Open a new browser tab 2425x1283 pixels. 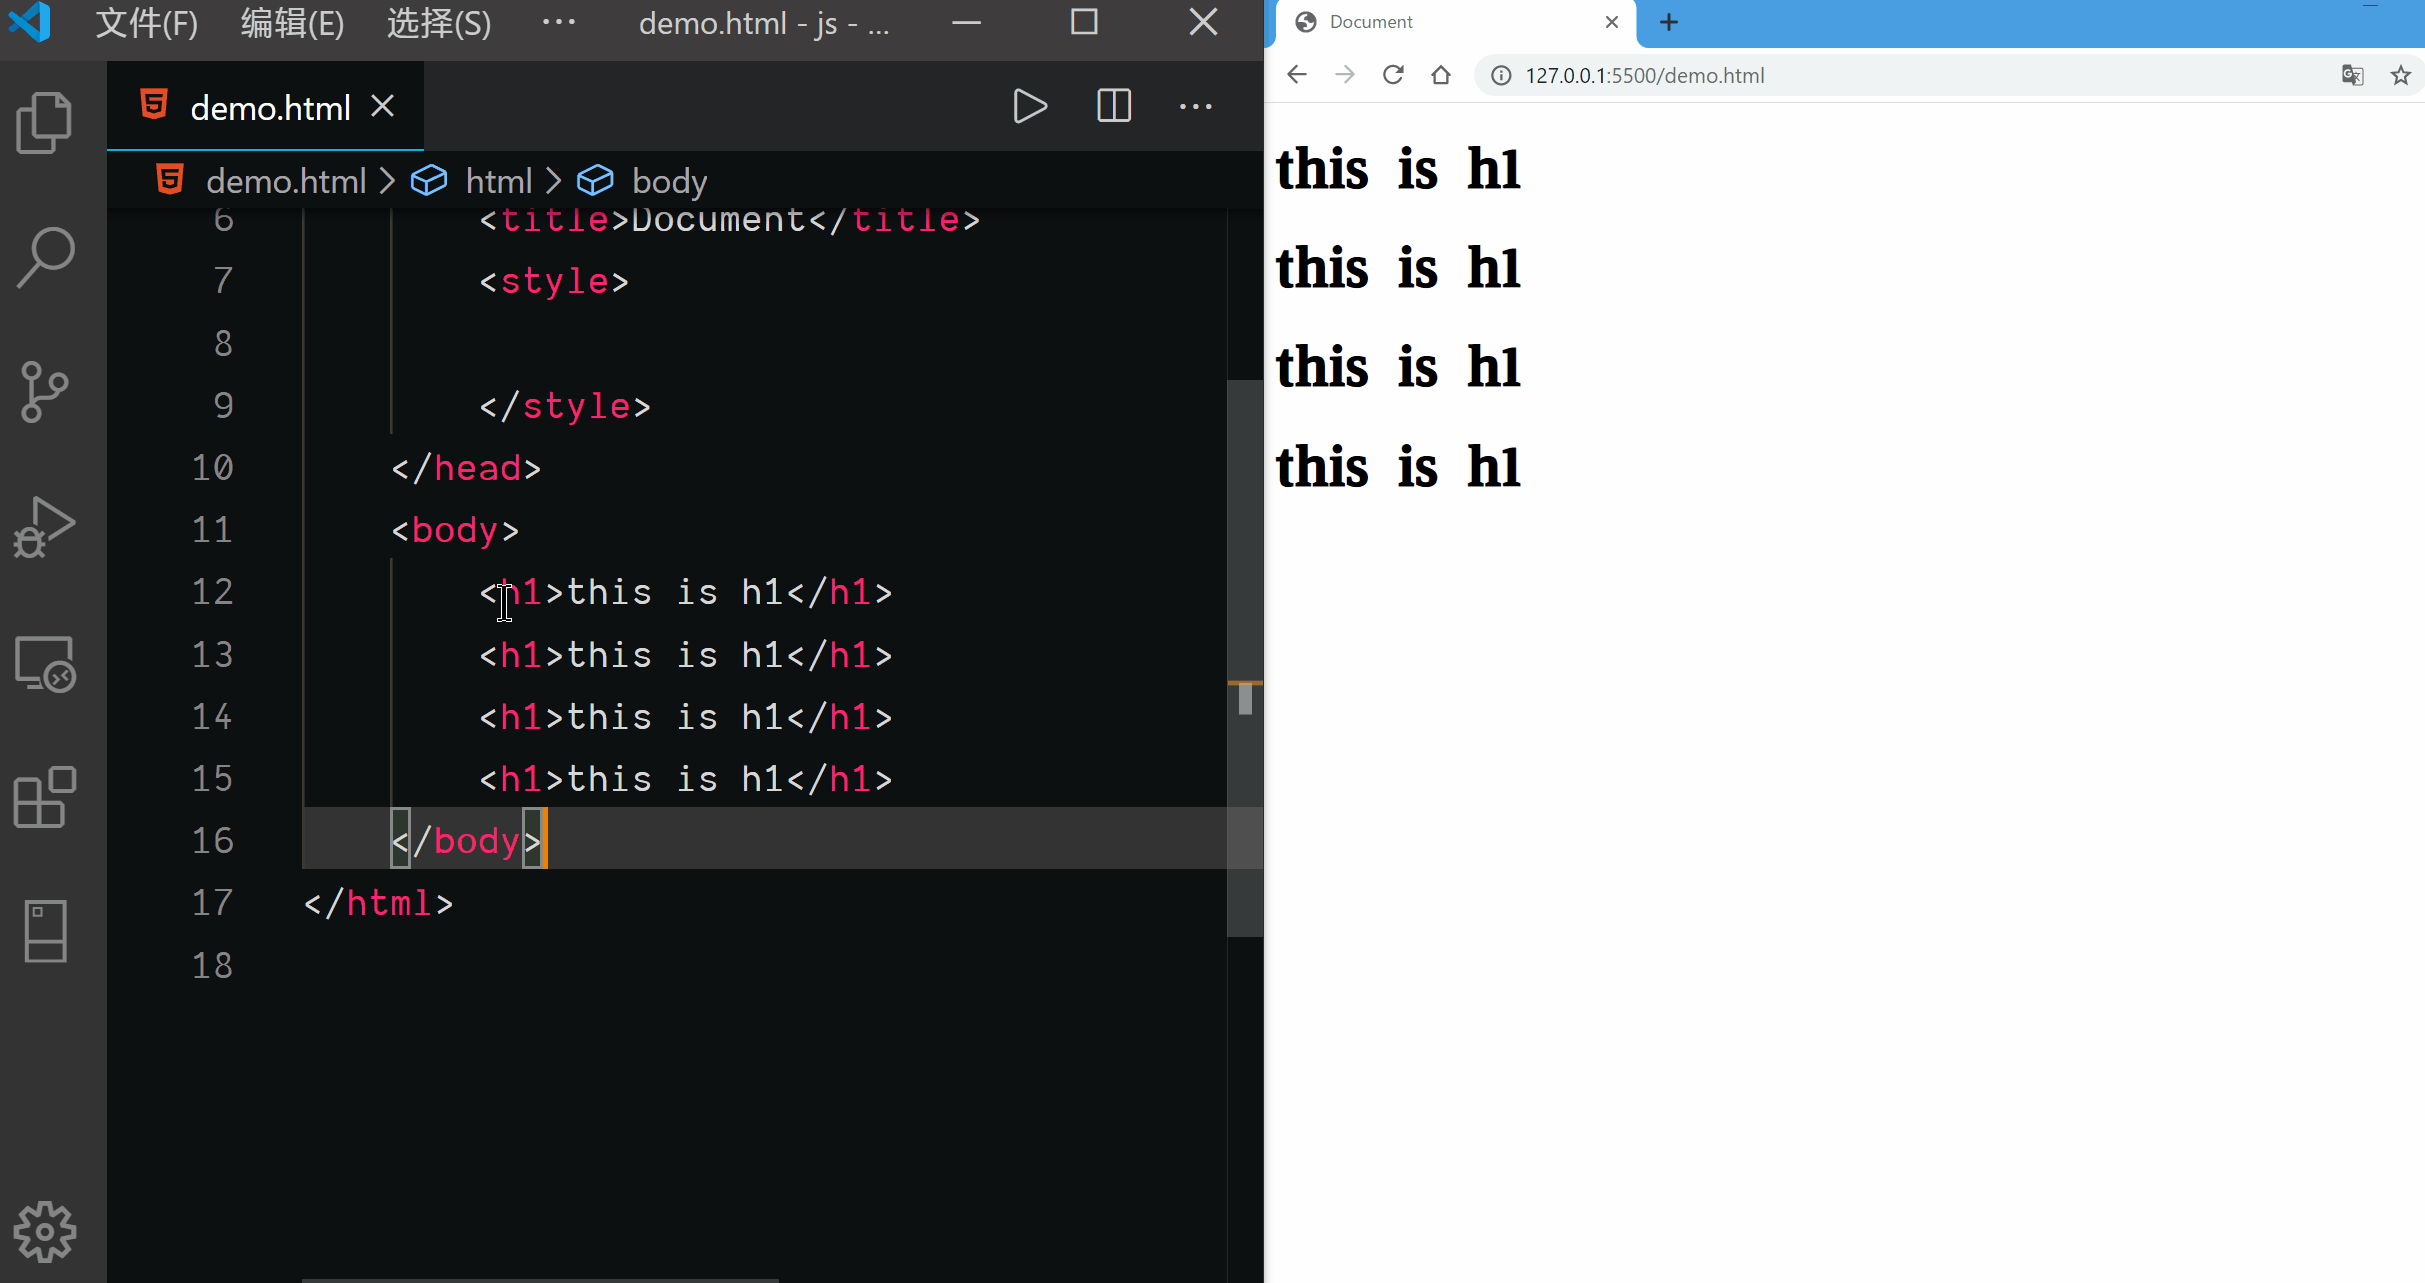[x=1668, y=22]
